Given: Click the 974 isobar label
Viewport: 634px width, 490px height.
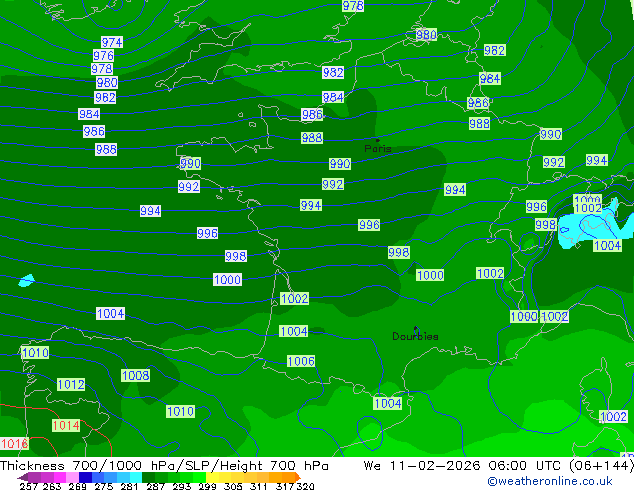Looking at the screenshot, I should (x=112, y=42).
